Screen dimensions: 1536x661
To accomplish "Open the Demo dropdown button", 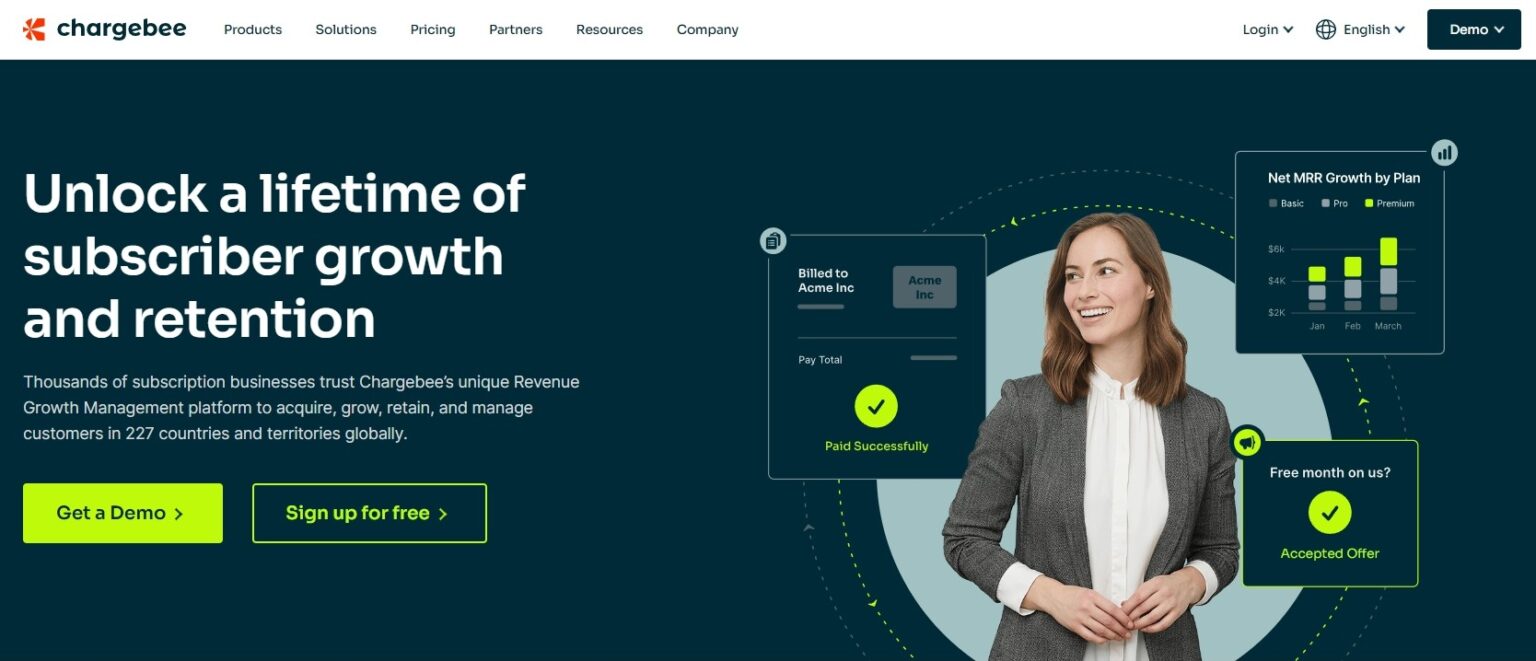I will pyautogui.click(x=1474, y=29).
